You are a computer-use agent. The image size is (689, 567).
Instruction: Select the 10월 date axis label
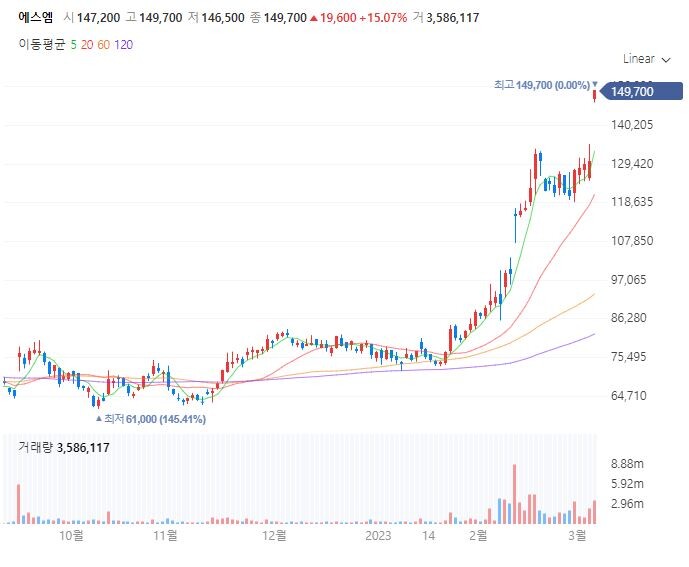pos(71,535)
